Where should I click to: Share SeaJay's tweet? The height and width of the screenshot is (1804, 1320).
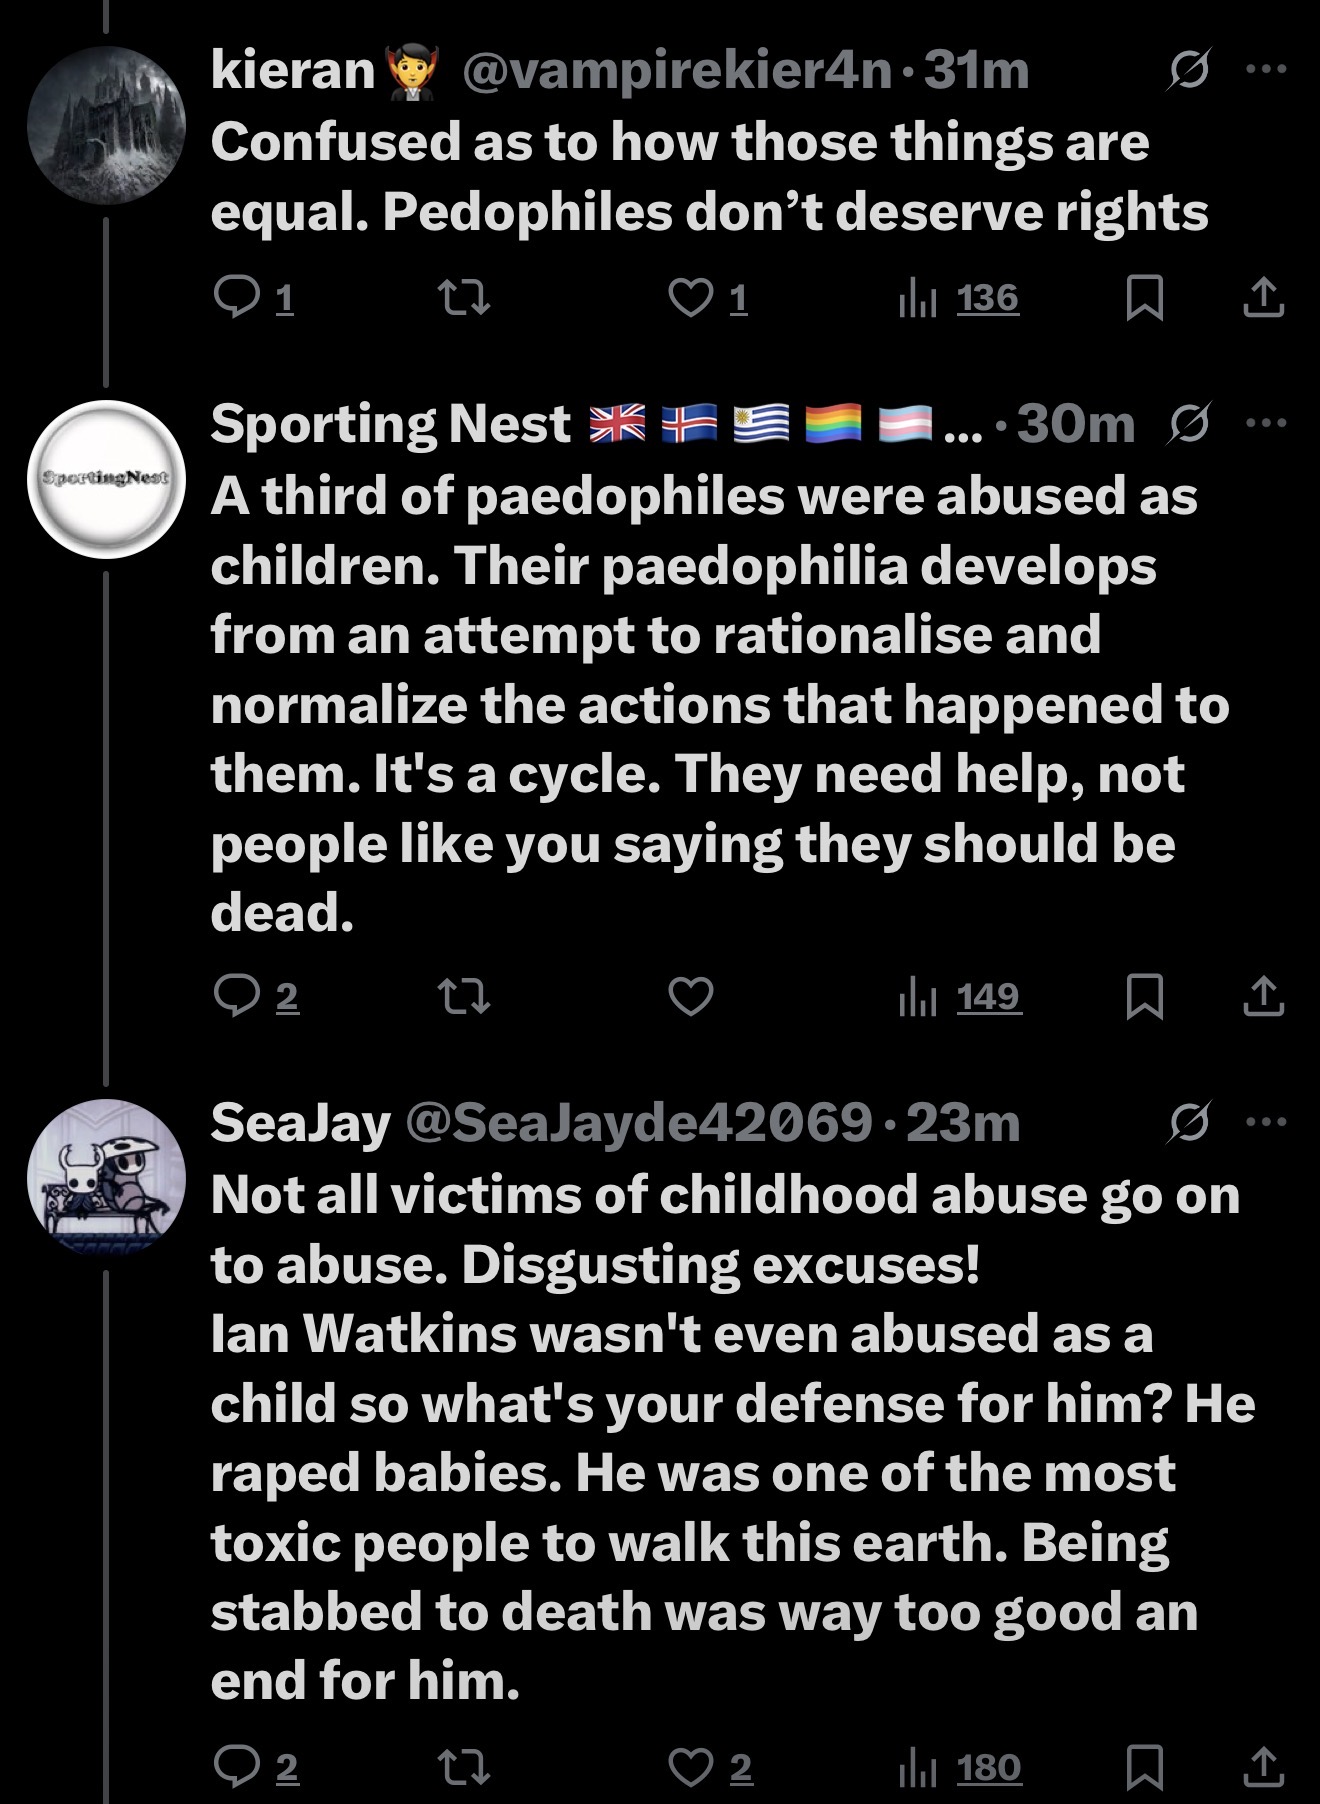(1263, 1767)
